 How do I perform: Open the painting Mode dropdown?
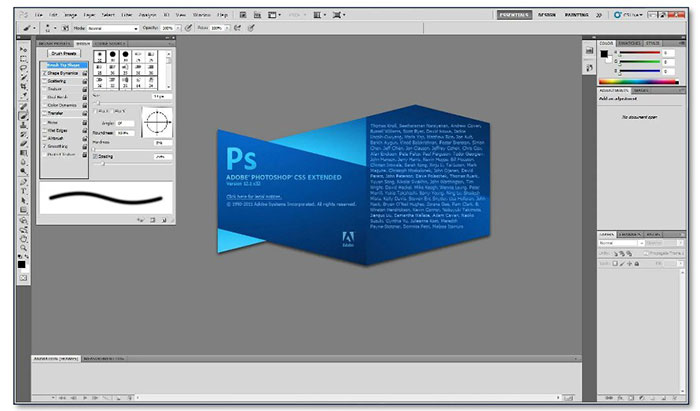tap(113, 28)
